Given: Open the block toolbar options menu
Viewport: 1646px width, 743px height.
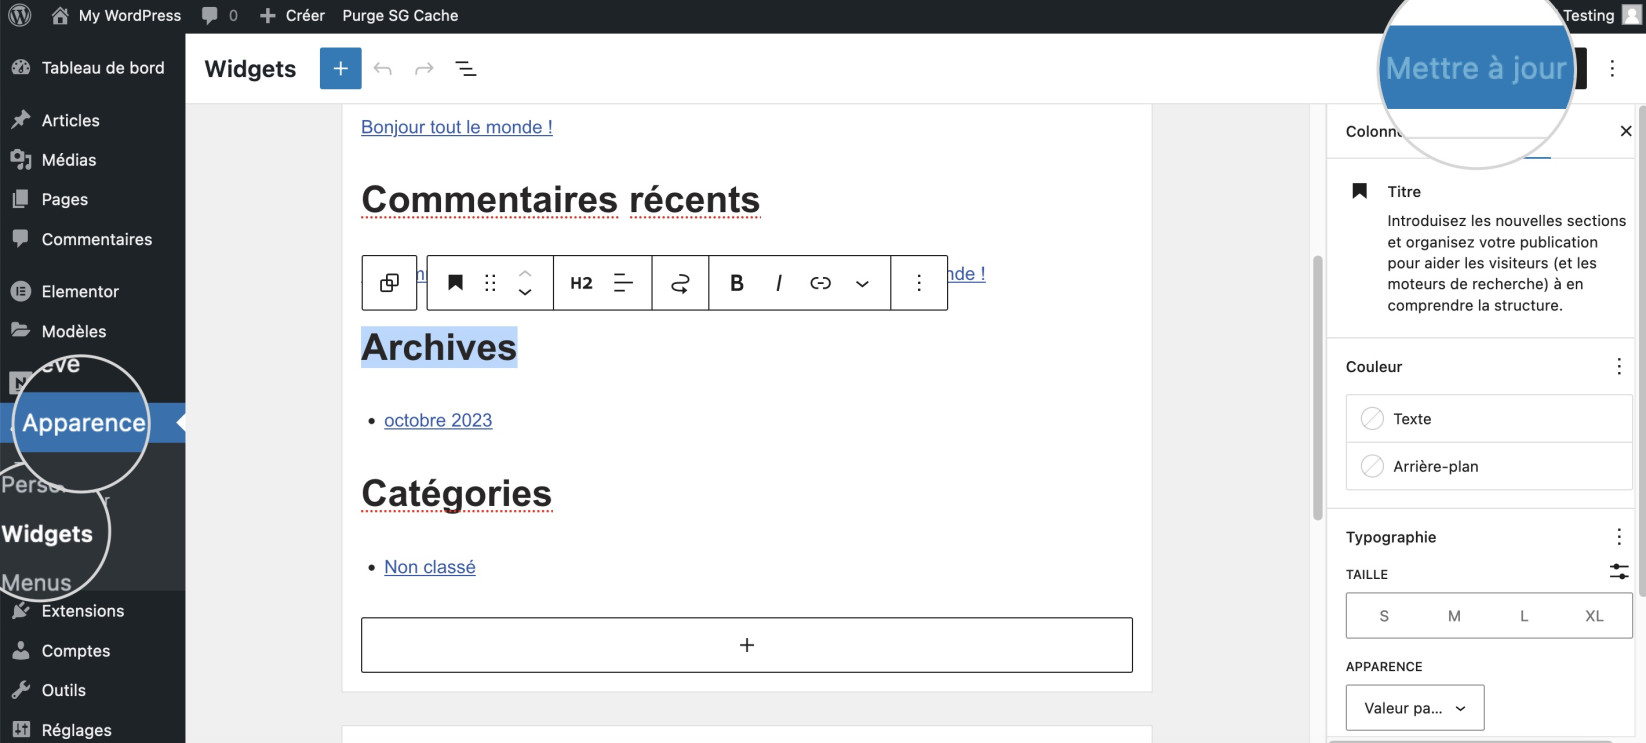Looking at the screenshot, I should click(x=919, y=283).
